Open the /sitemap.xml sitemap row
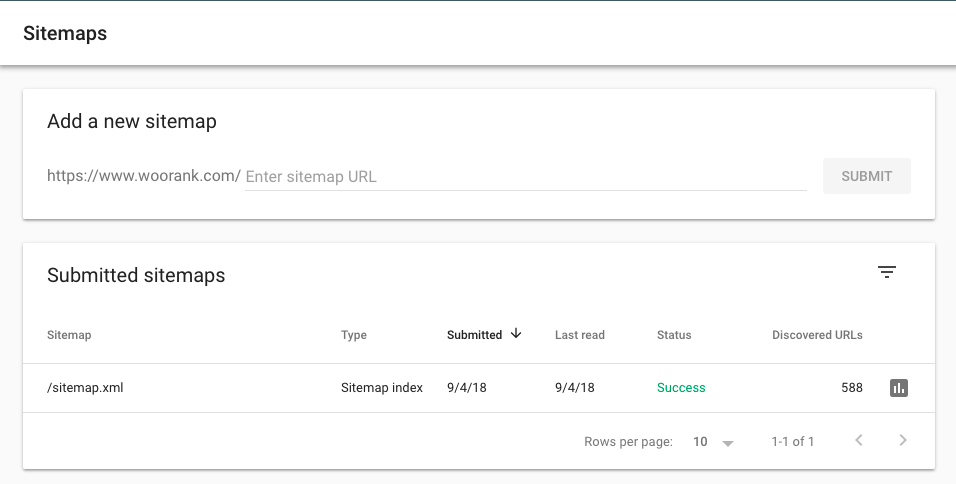The image size is (956, 484). coord(85,388)
